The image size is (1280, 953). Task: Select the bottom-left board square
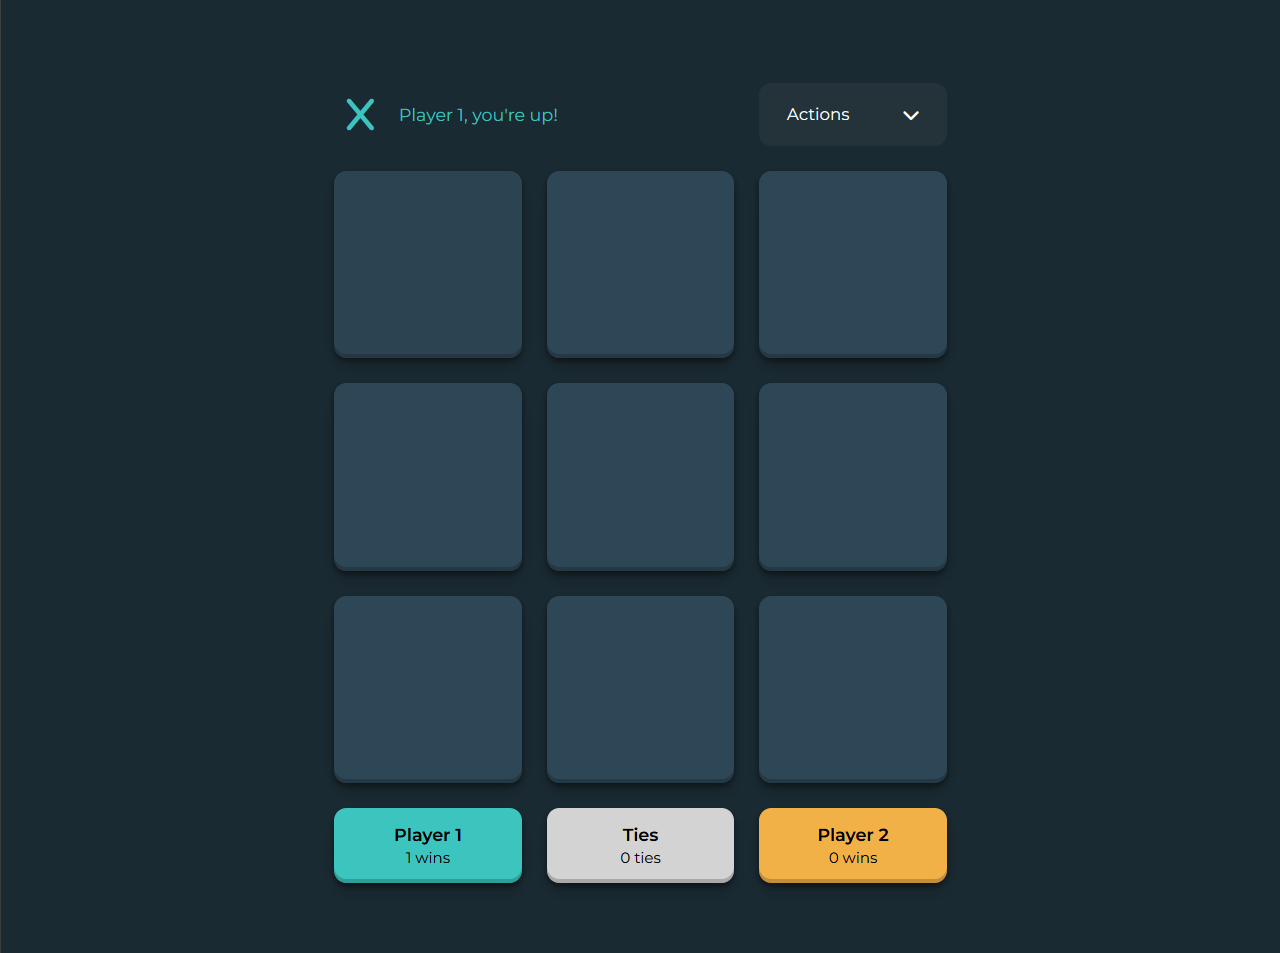428,689
